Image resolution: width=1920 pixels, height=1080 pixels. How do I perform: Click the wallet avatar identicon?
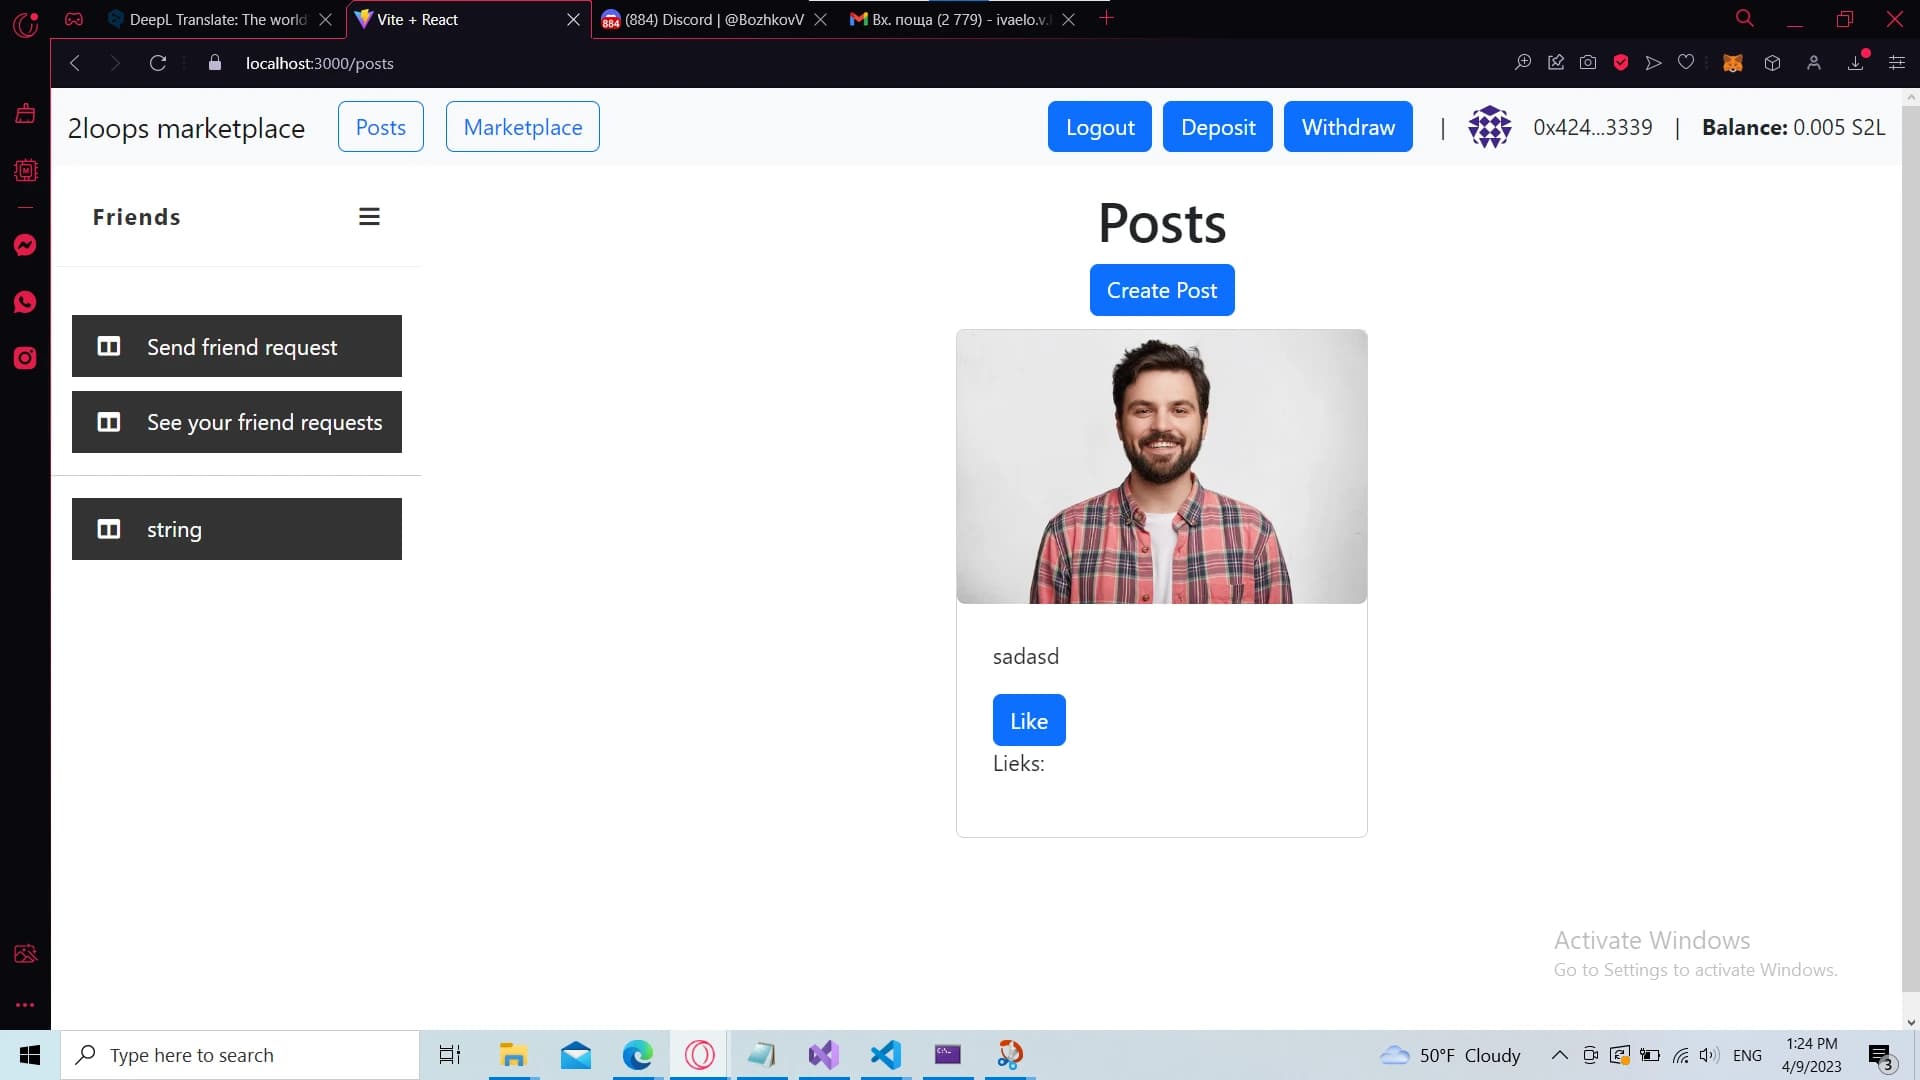tap(1490, 127)
